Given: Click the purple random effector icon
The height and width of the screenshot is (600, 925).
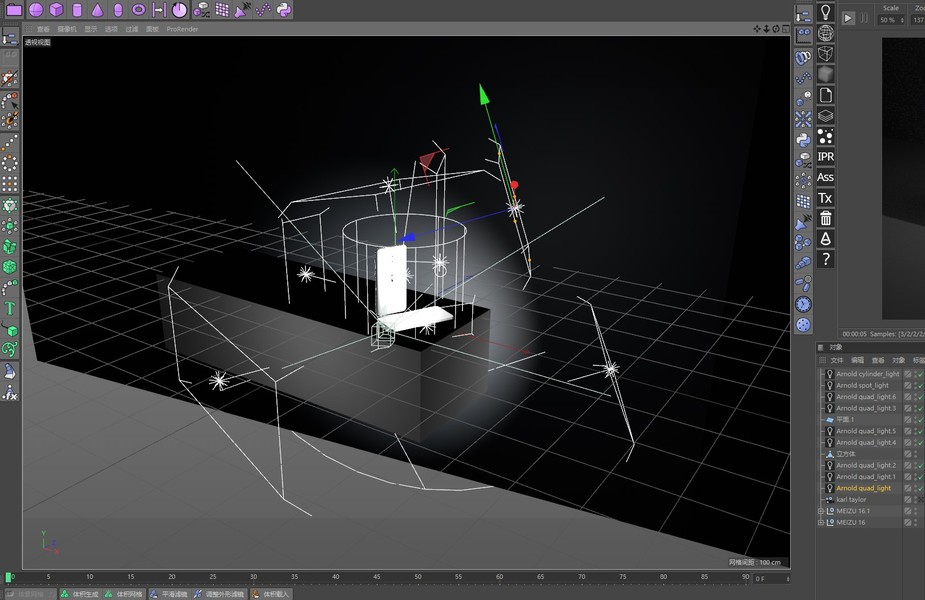Looking at the screenshot, I should pyautogui.click(x=202, y=9).
